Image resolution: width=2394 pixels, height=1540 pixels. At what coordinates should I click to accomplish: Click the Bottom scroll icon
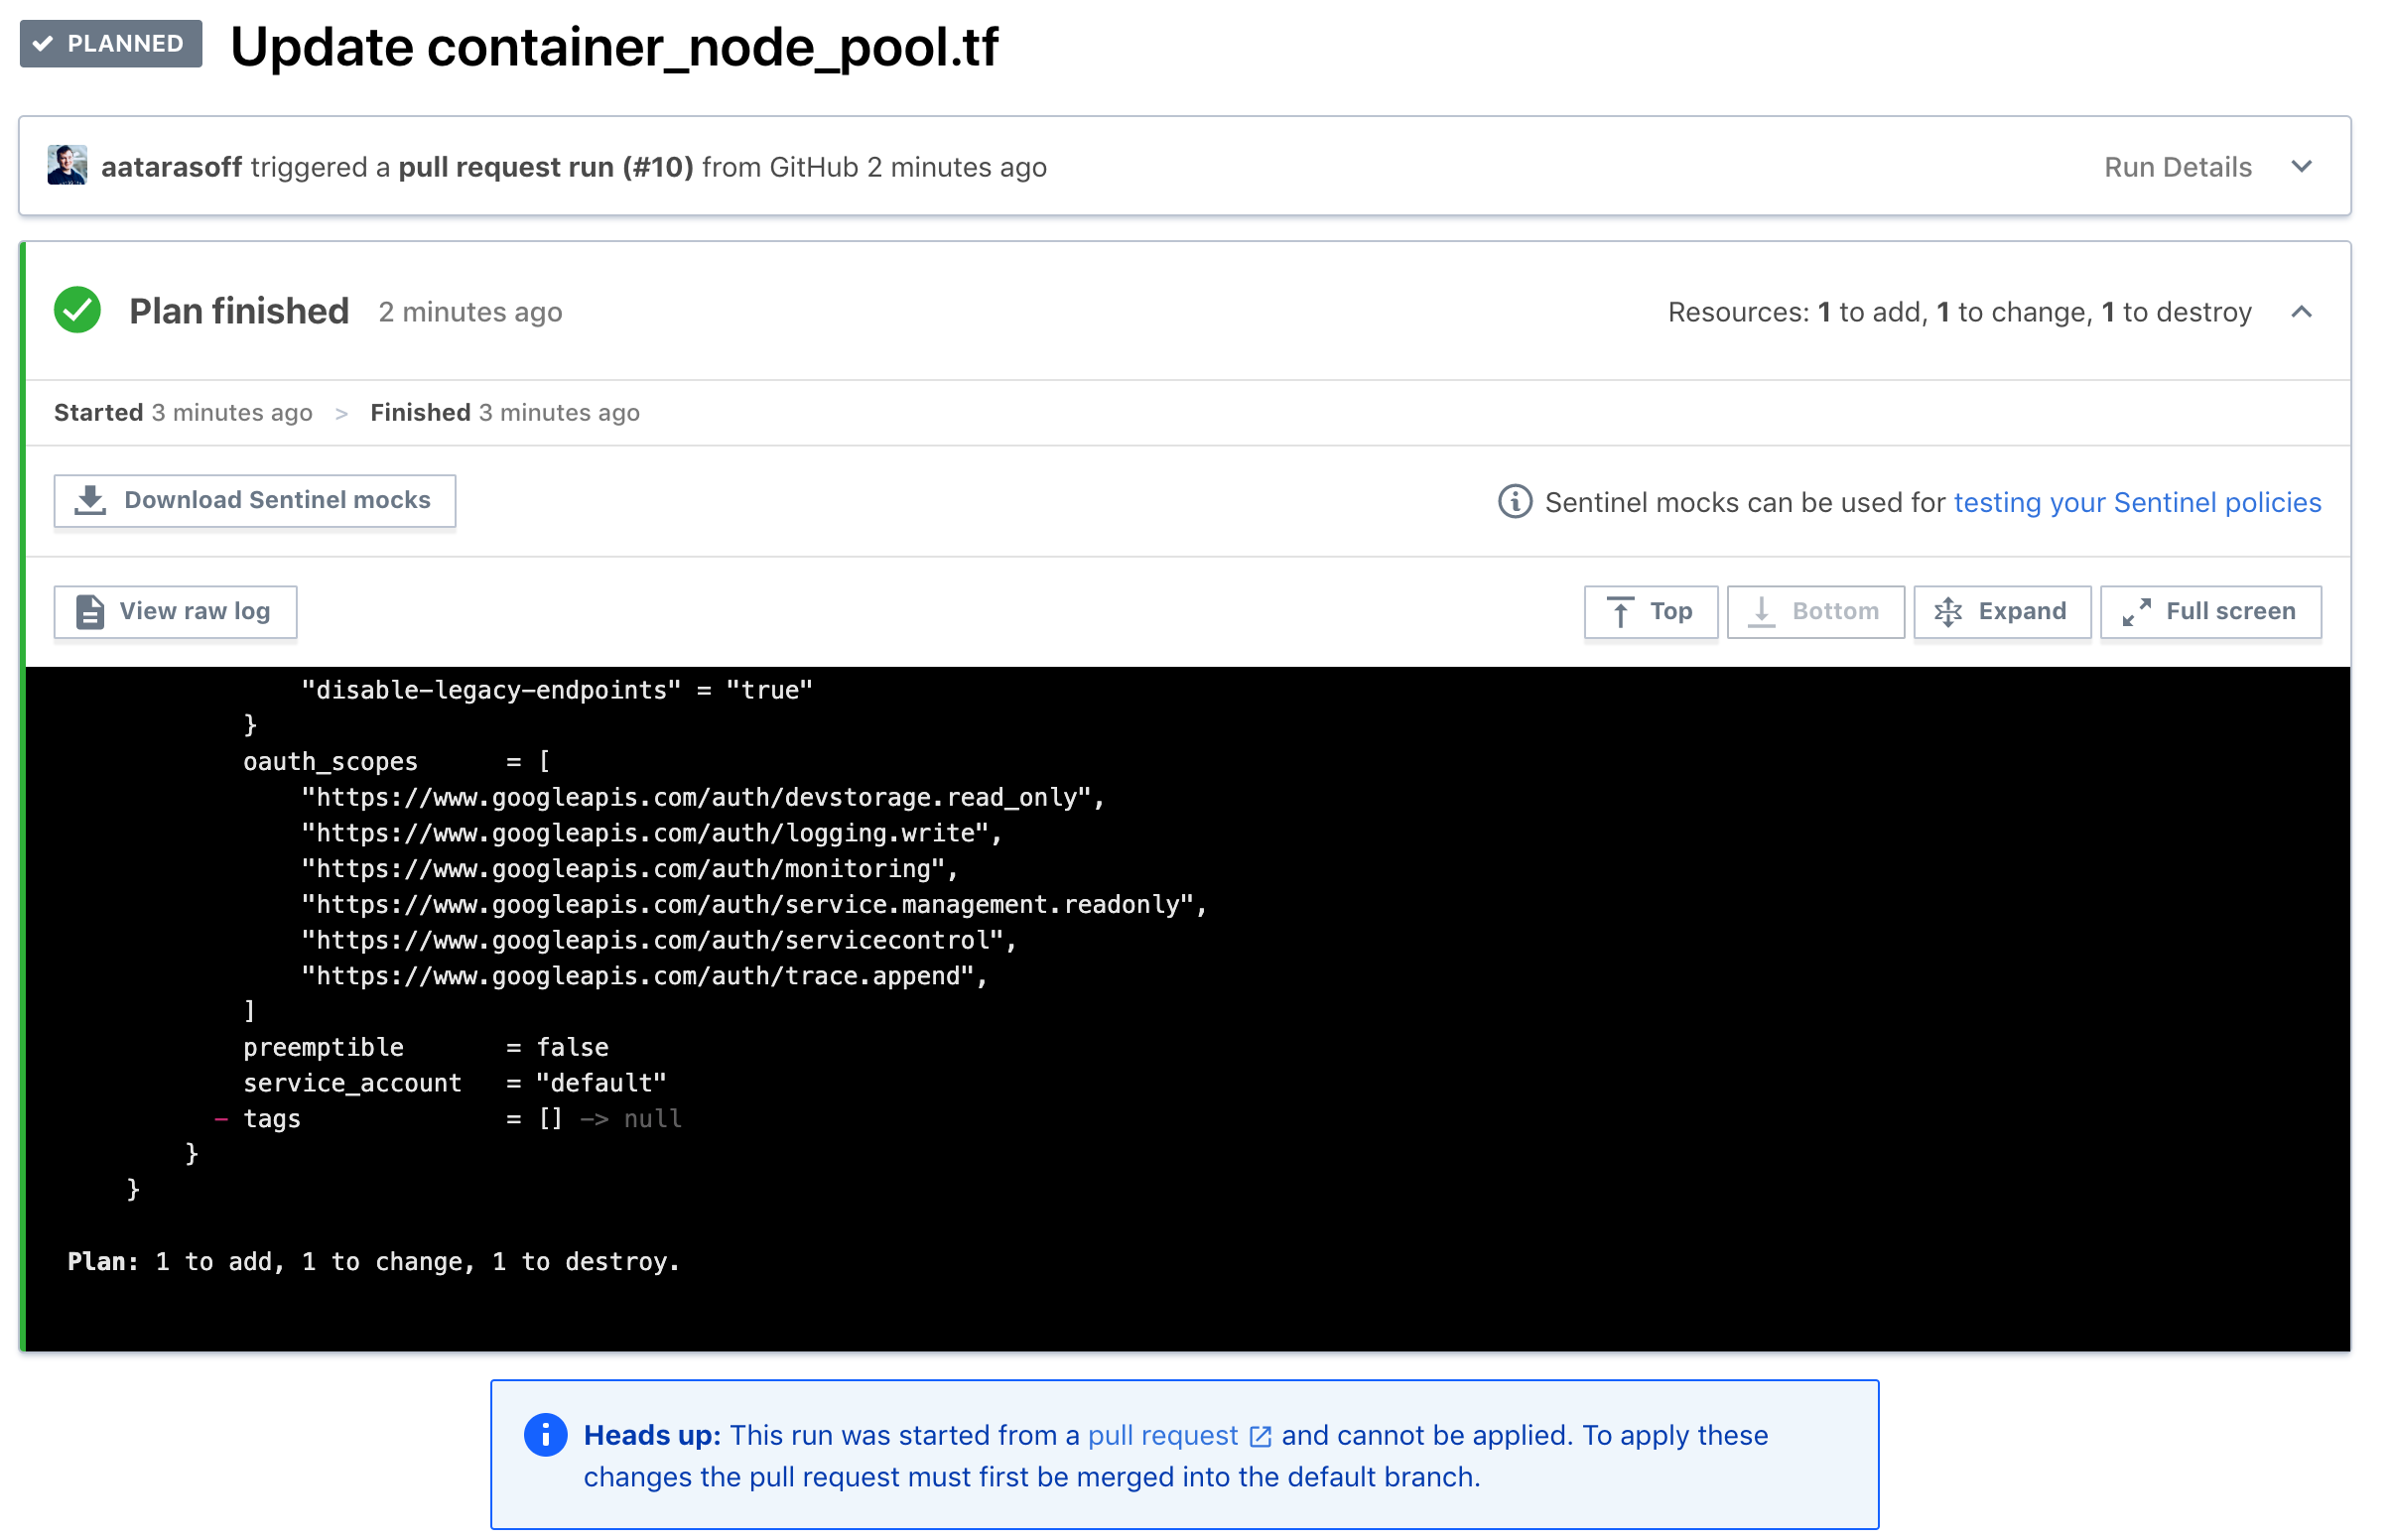coord(1761,611)
